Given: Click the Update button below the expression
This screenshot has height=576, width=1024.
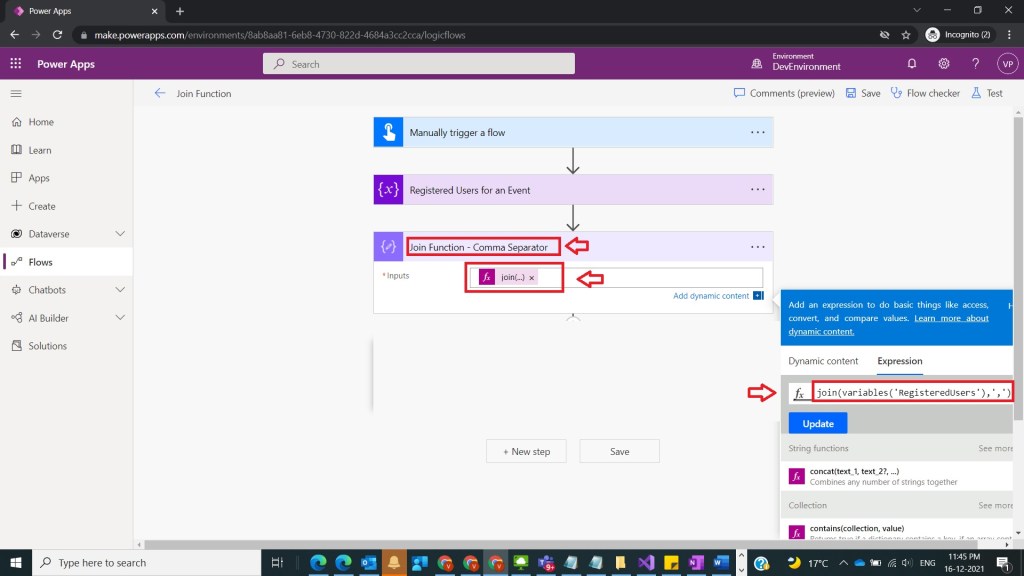Looking at the screenshot, I should 817,423.
